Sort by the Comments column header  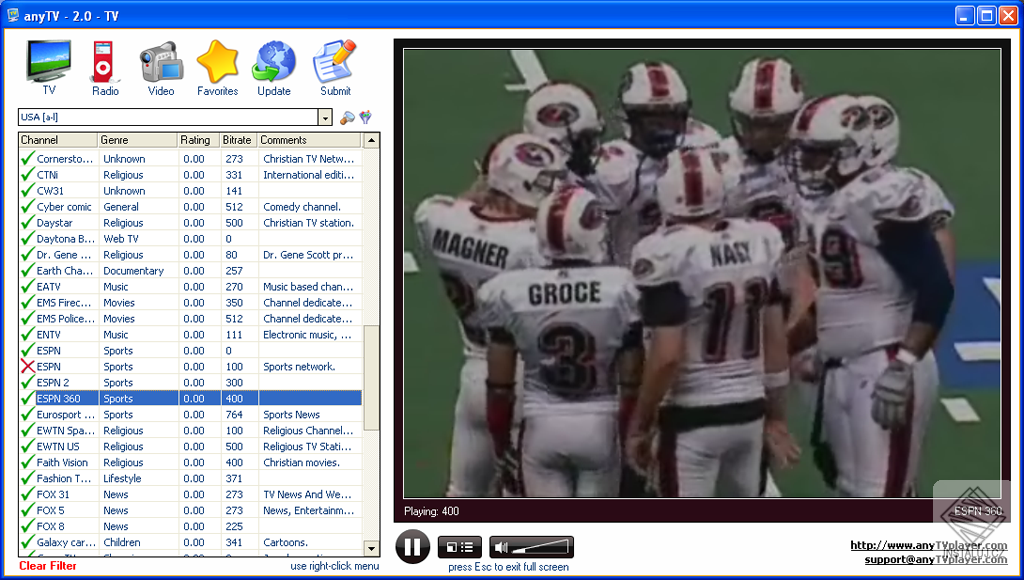(x=309, y=140)
